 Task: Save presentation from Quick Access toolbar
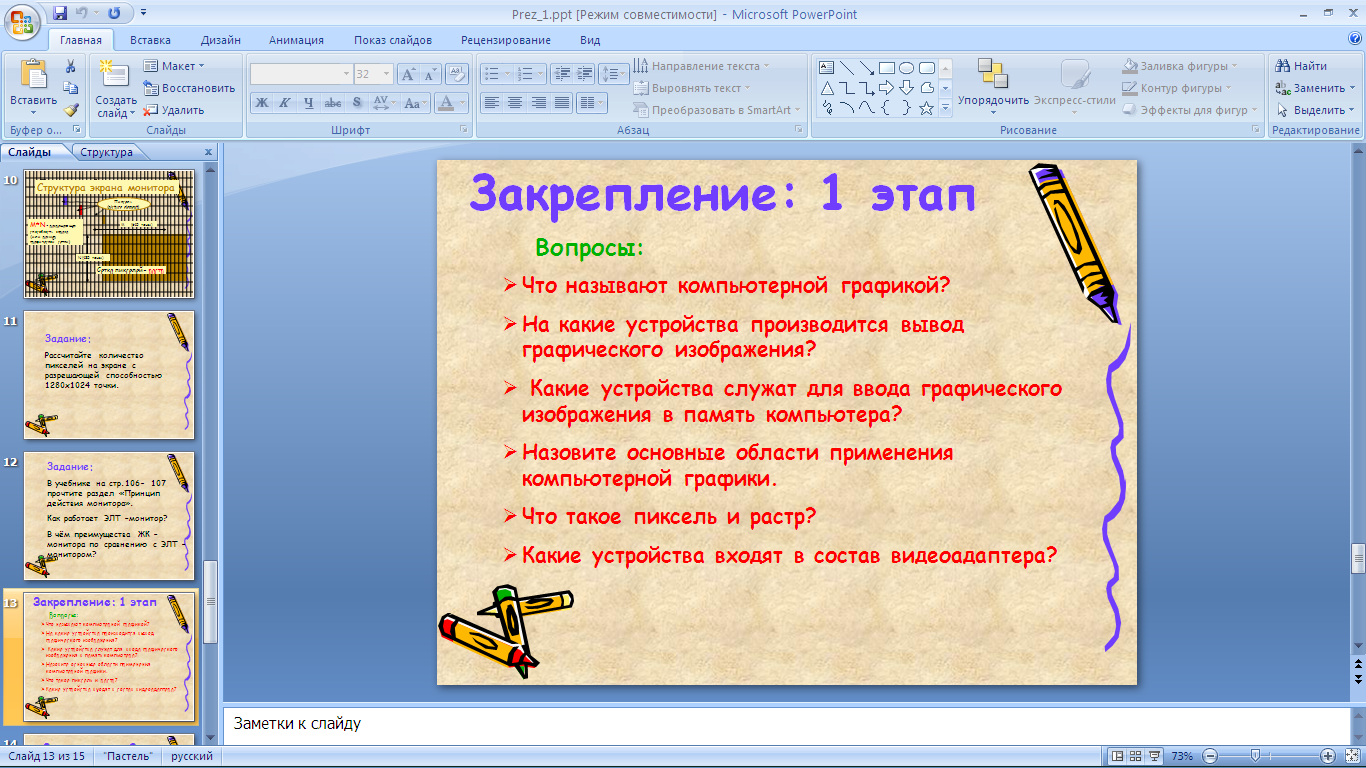click(60, 14)
